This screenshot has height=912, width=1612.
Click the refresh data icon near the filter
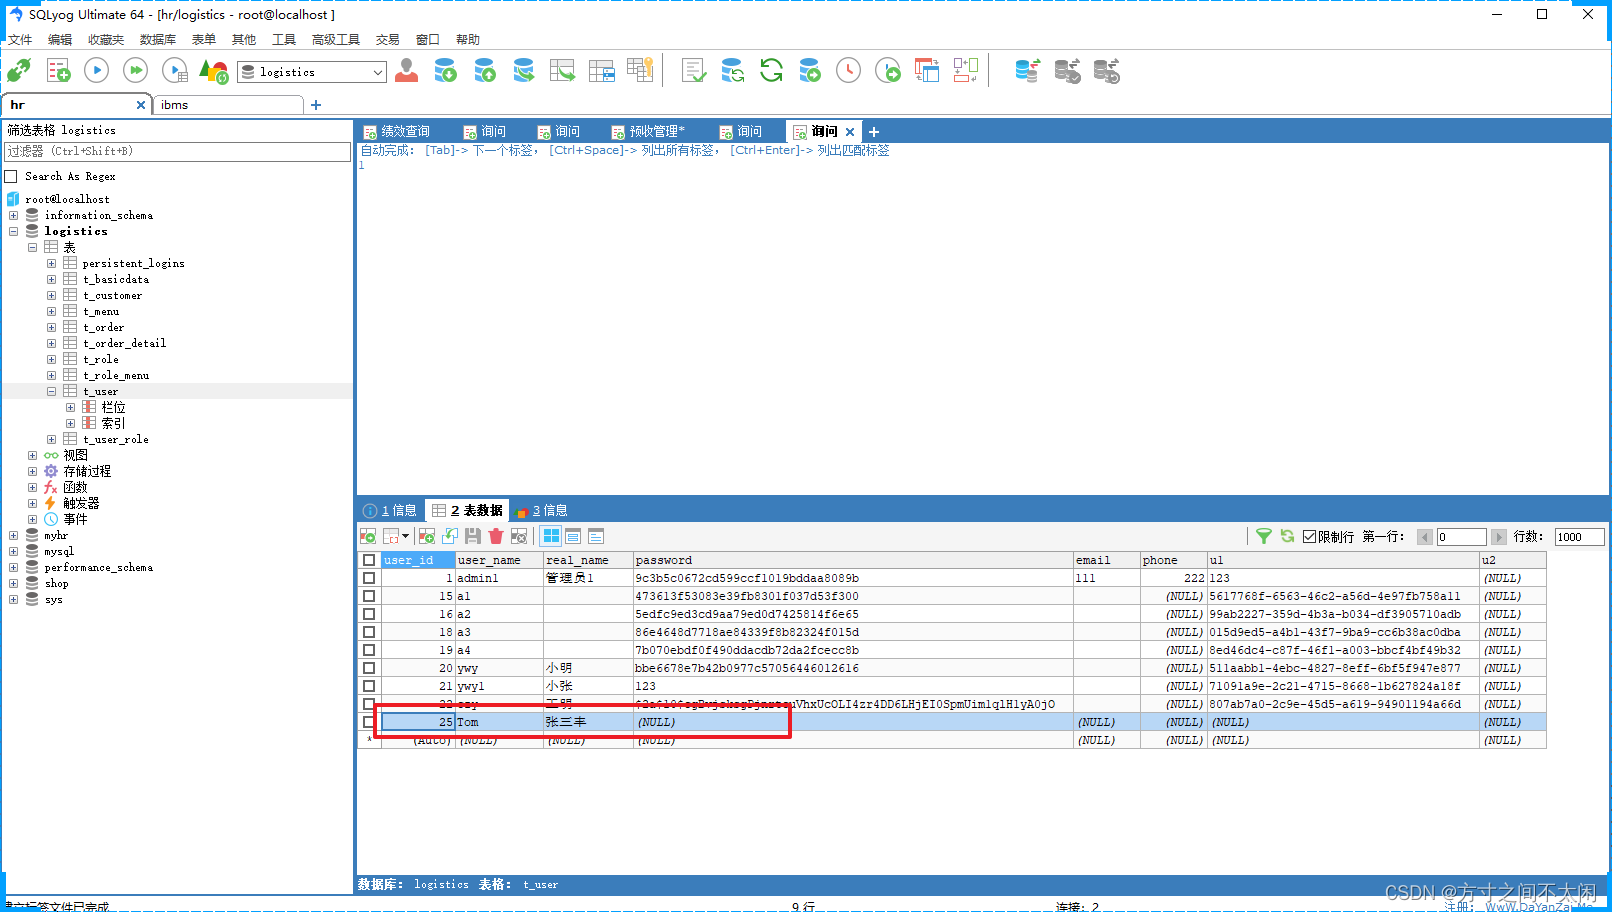1287,536
